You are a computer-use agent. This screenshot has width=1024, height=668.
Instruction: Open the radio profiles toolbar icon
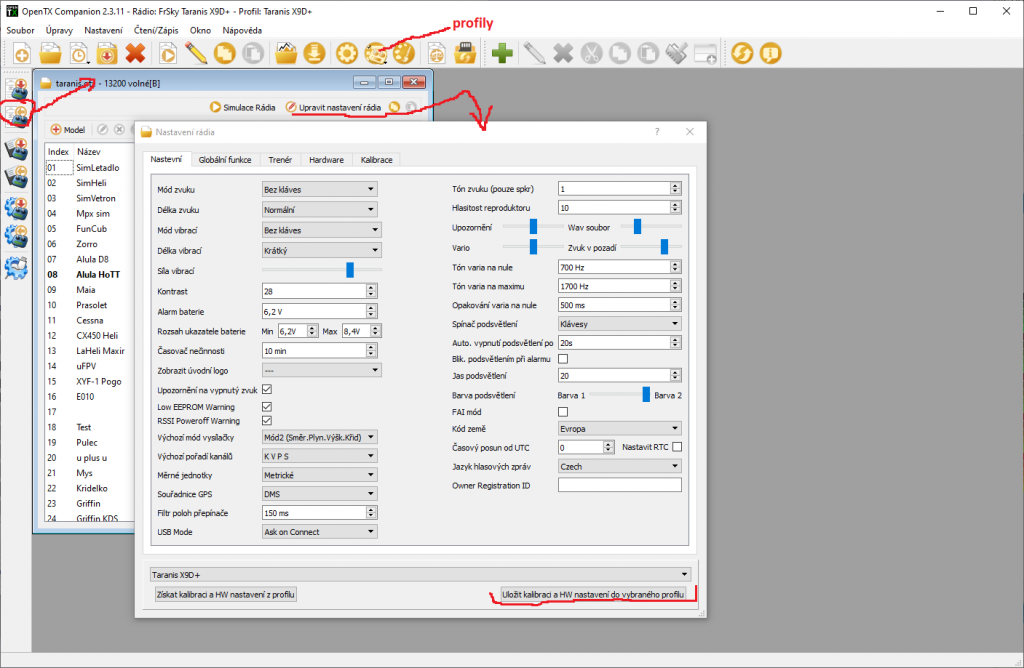tap(377, 53)
